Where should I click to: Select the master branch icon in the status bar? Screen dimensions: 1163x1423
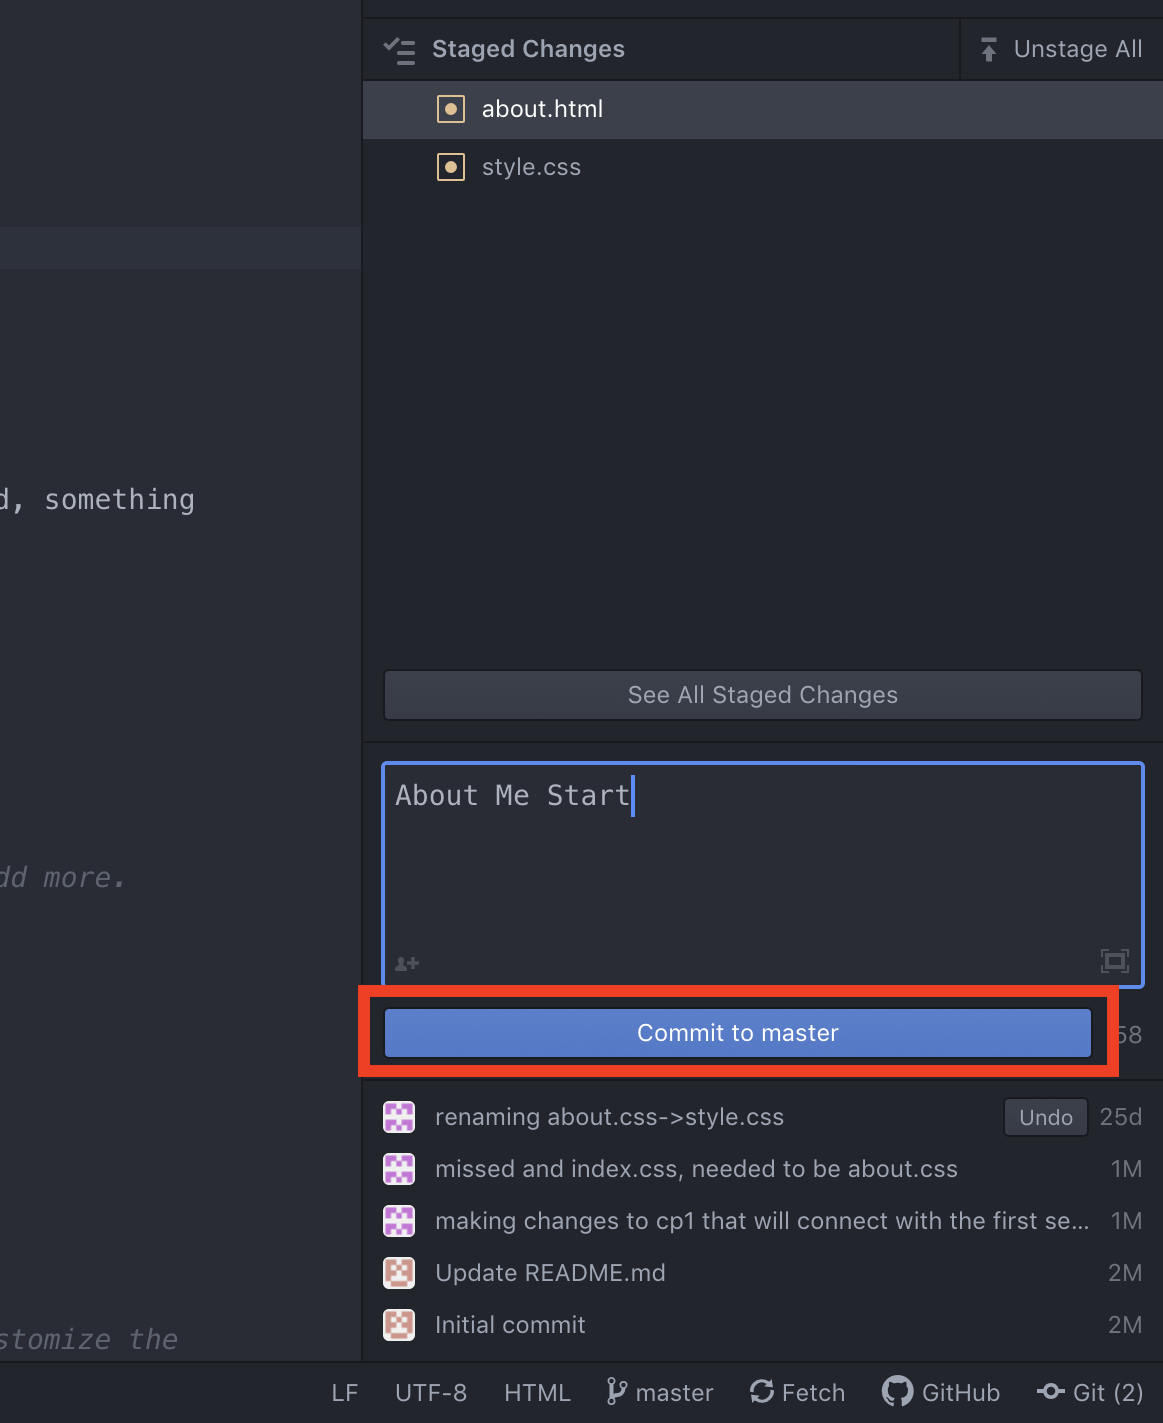pos(616,1391)
